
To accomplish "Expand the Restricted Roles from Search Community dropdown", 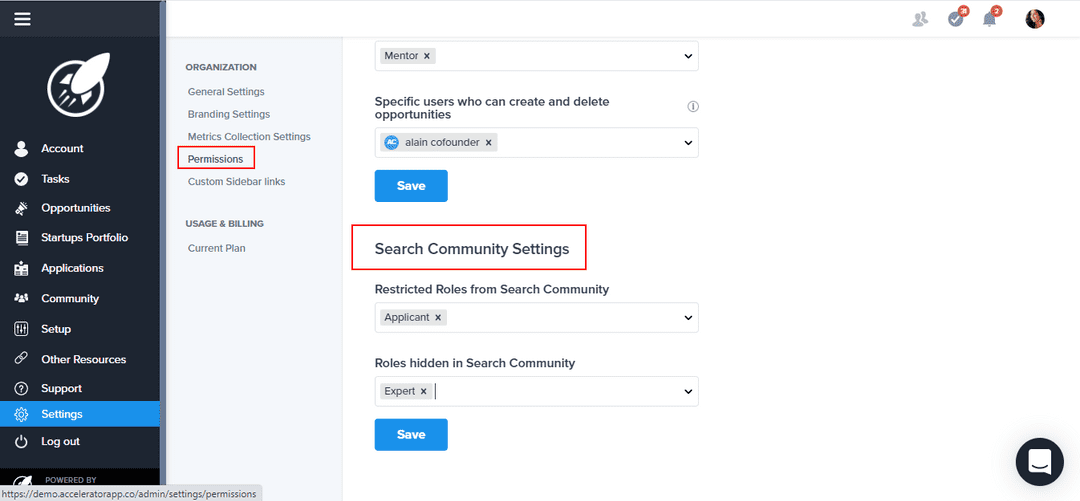I will coord(688,317).
